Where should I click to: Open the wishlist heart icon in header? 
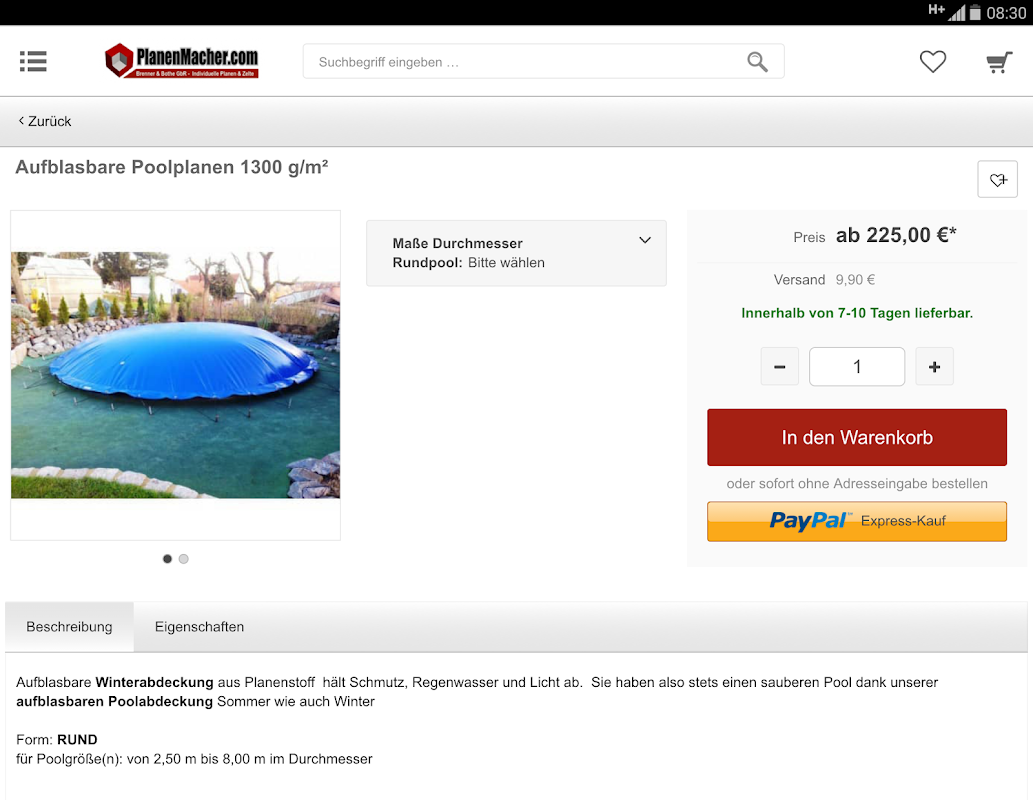[933, 61]
